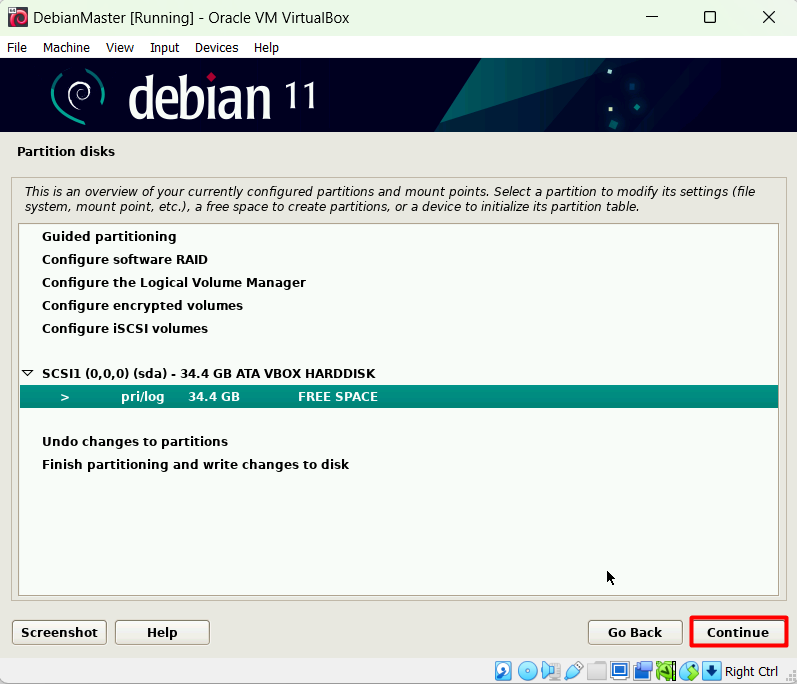797x684 pixels.
Task: Click the Continue button
Action: (738, 632)
